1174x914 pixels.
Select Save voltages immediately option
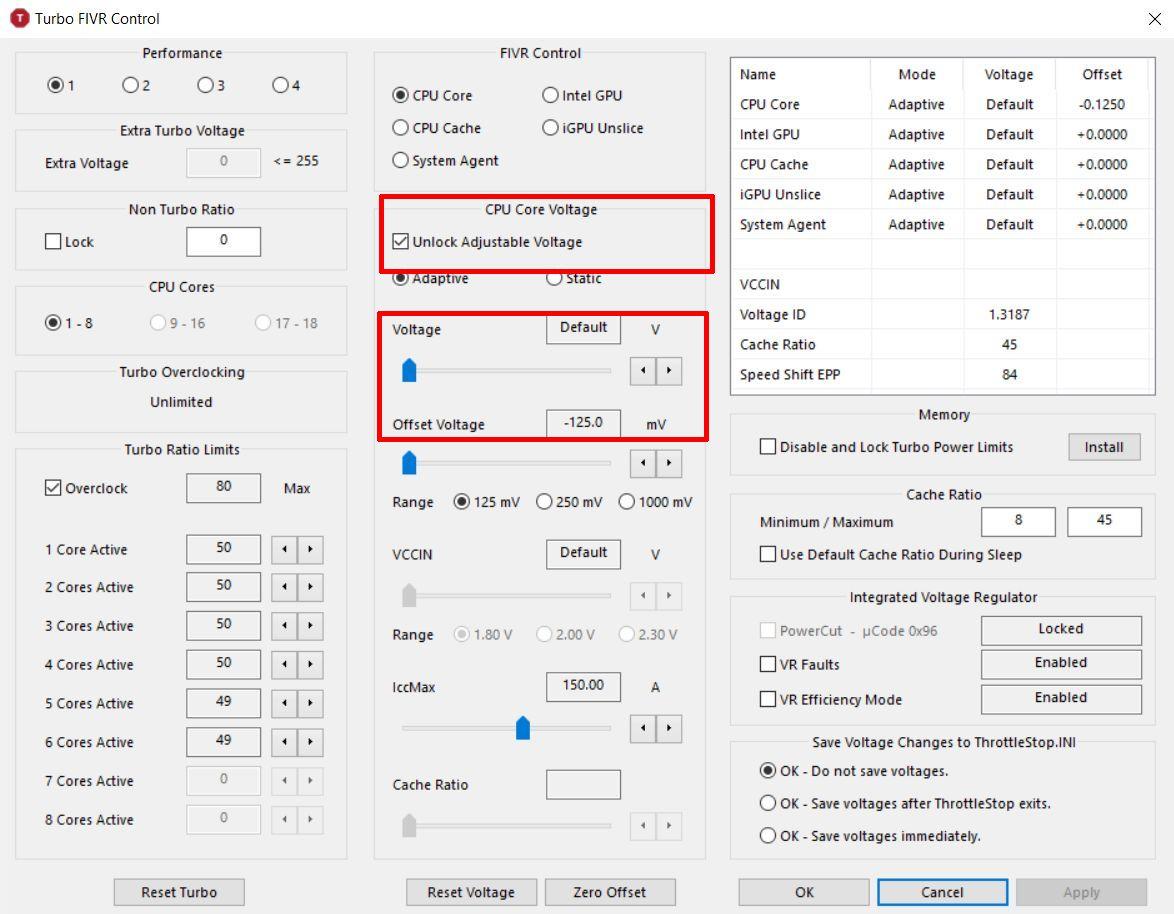(768, 836)
